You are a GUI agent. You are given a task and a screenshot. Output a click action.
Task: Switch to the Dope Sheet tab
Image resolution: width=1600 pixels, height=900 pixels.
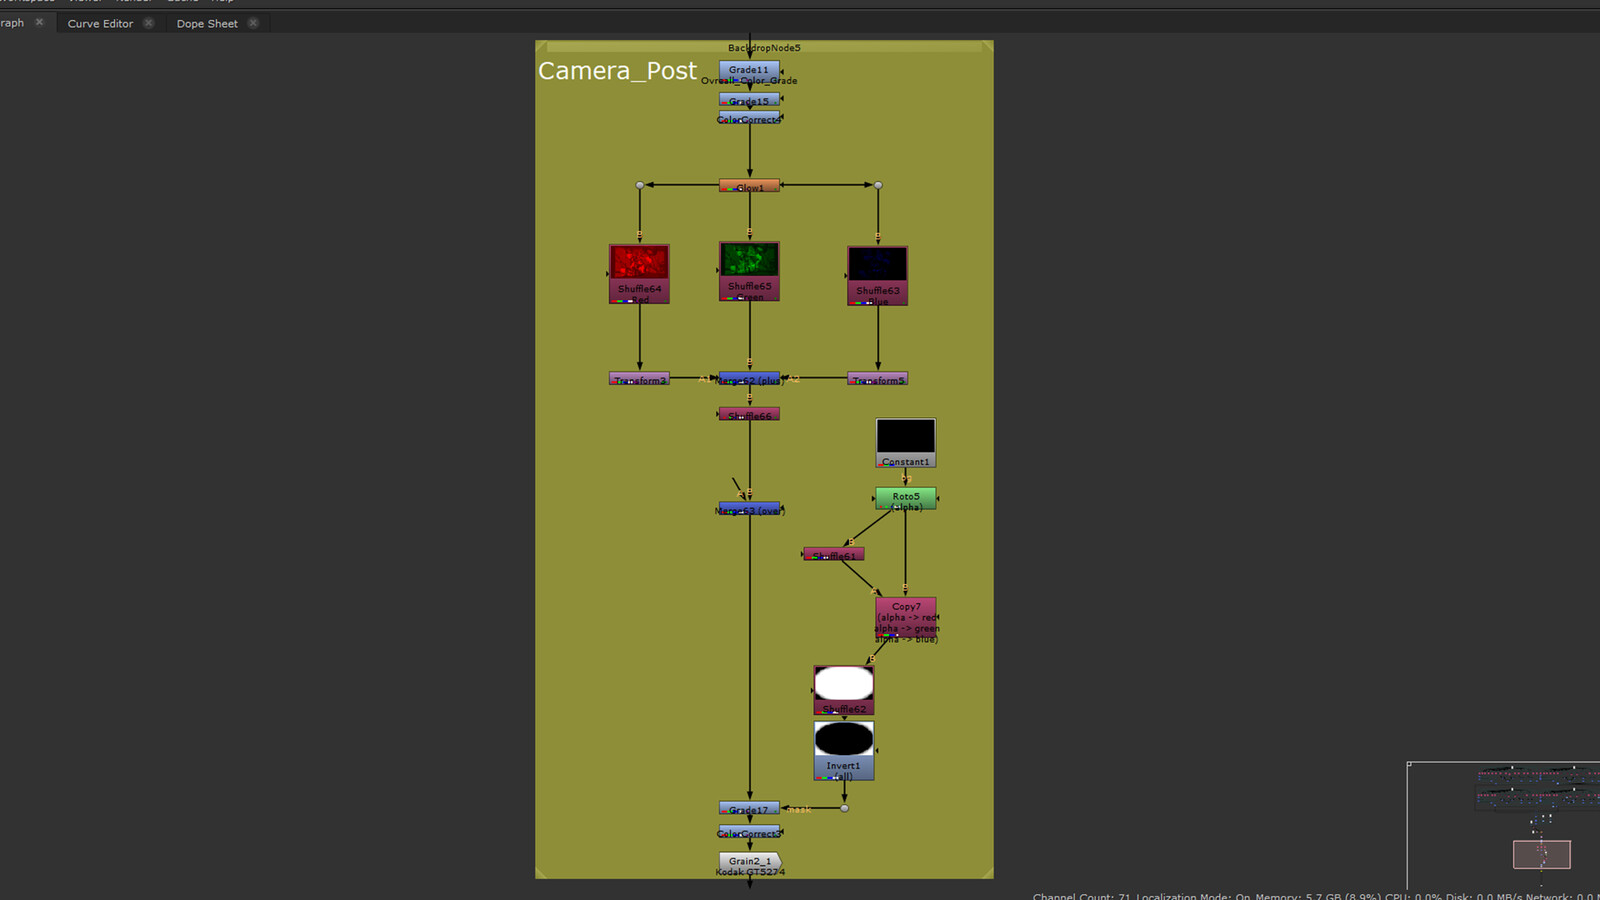[x=207, y=23]
